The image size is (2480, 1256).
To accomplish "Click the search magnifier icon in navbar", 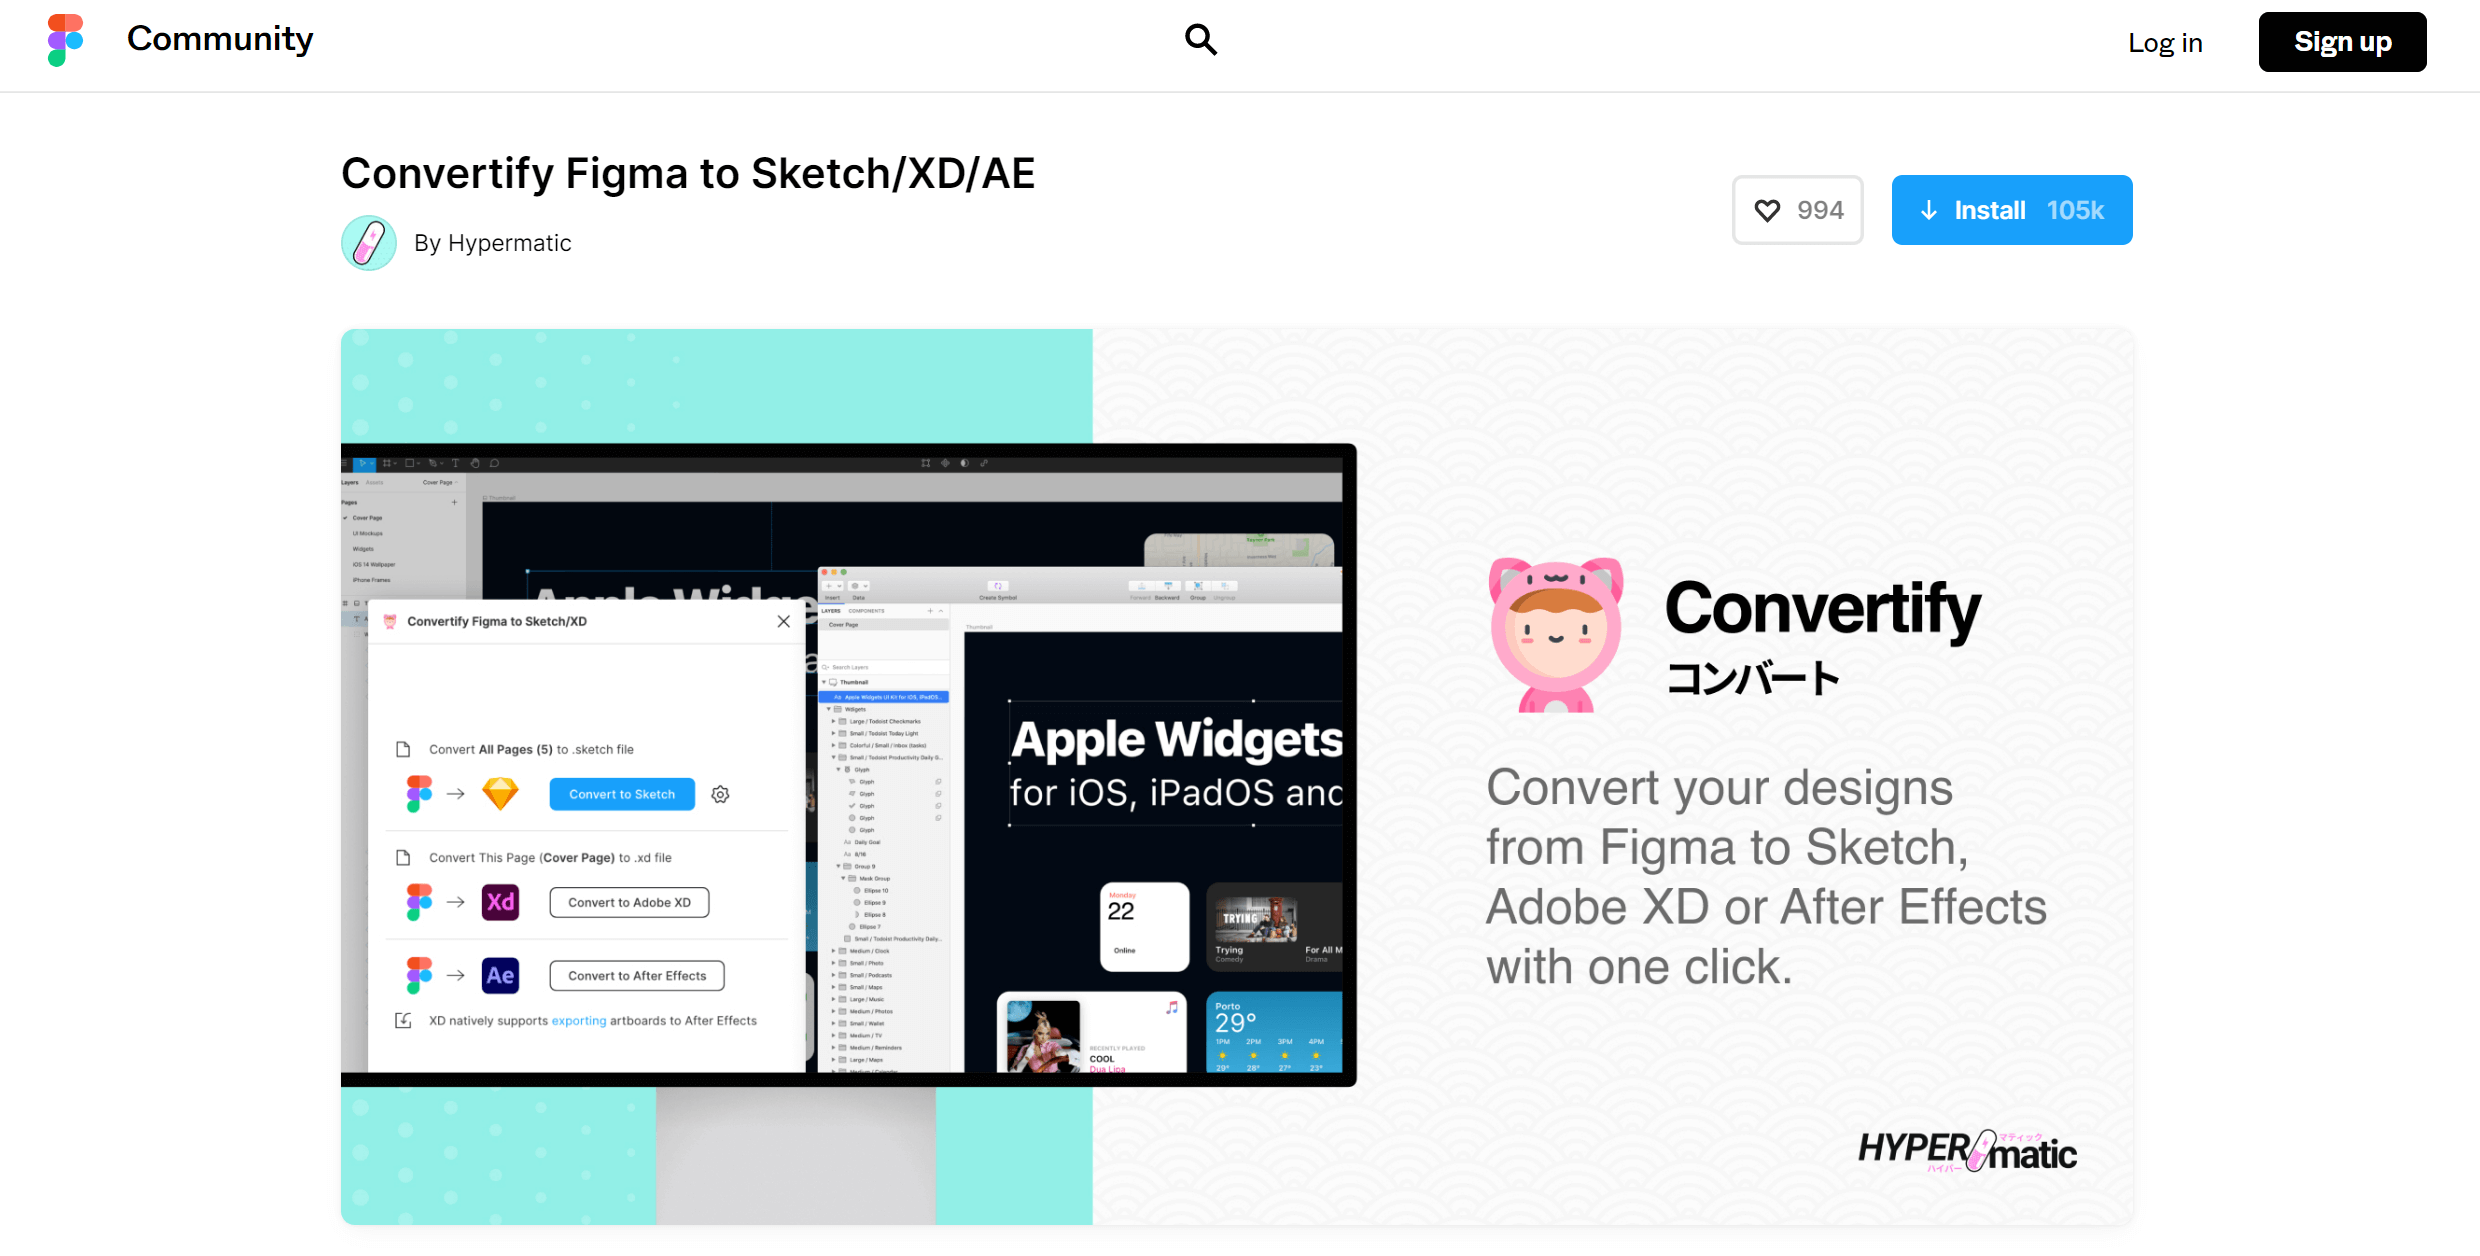I will [1199, 38].
